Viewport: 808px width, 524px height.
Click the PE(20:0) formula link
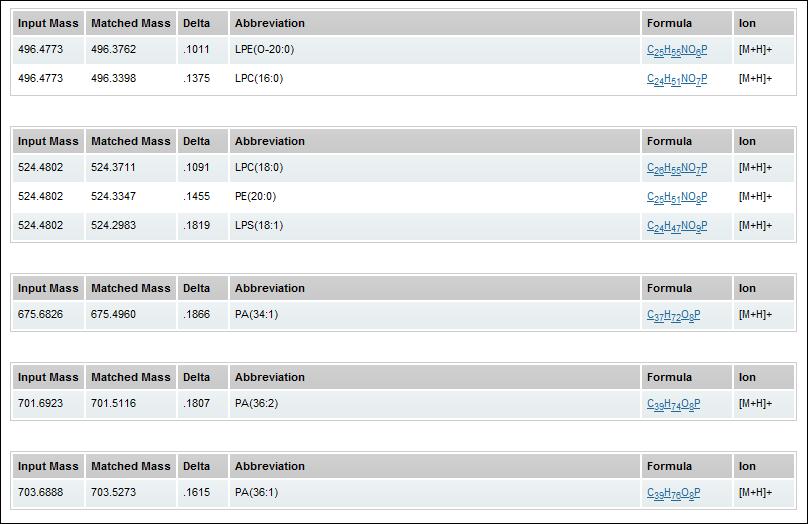(x=676, y=197)
